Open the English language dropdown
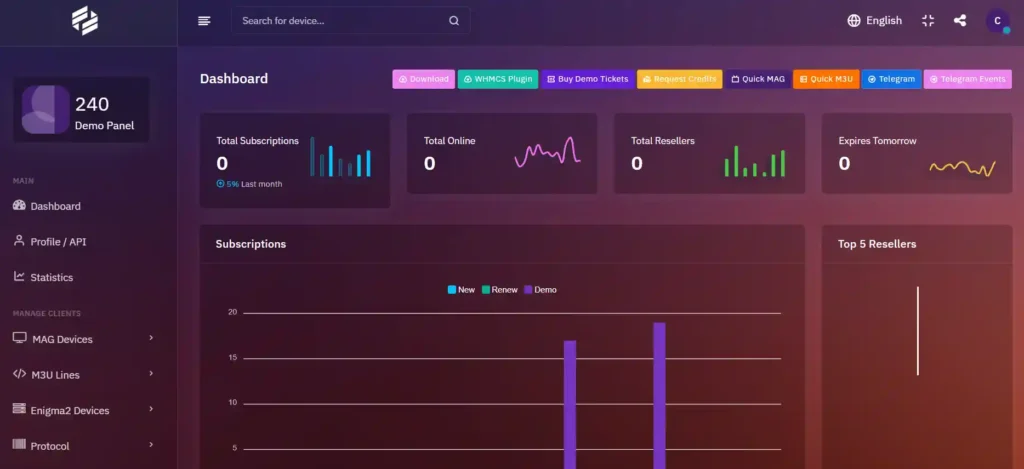This screenshot has width=1024, height=469. click(874, 21)
